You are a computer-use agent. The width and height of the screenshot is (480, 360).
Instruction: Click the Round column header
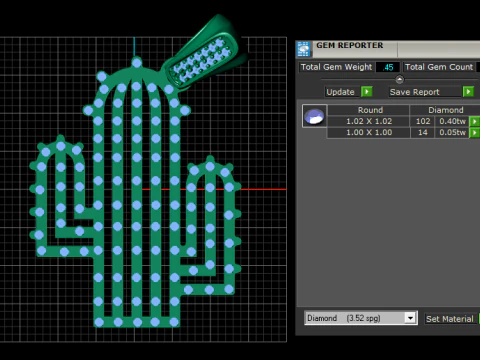(369, 110)
